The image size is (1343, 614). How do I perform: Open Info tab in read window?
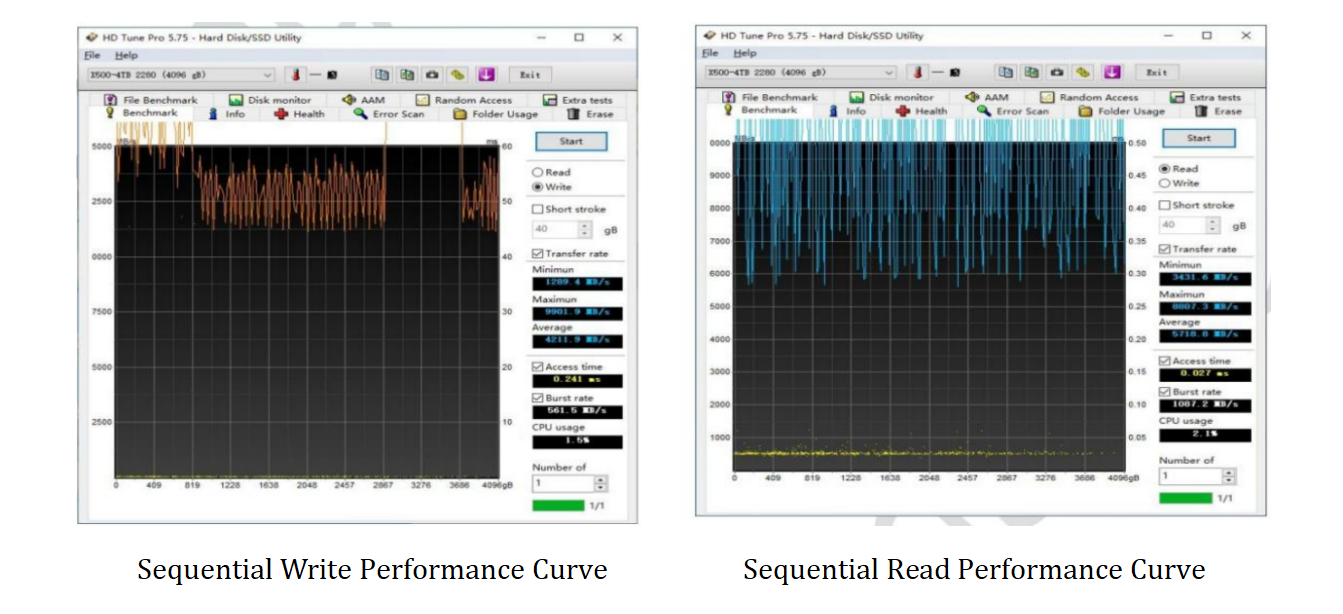[847, 111]
